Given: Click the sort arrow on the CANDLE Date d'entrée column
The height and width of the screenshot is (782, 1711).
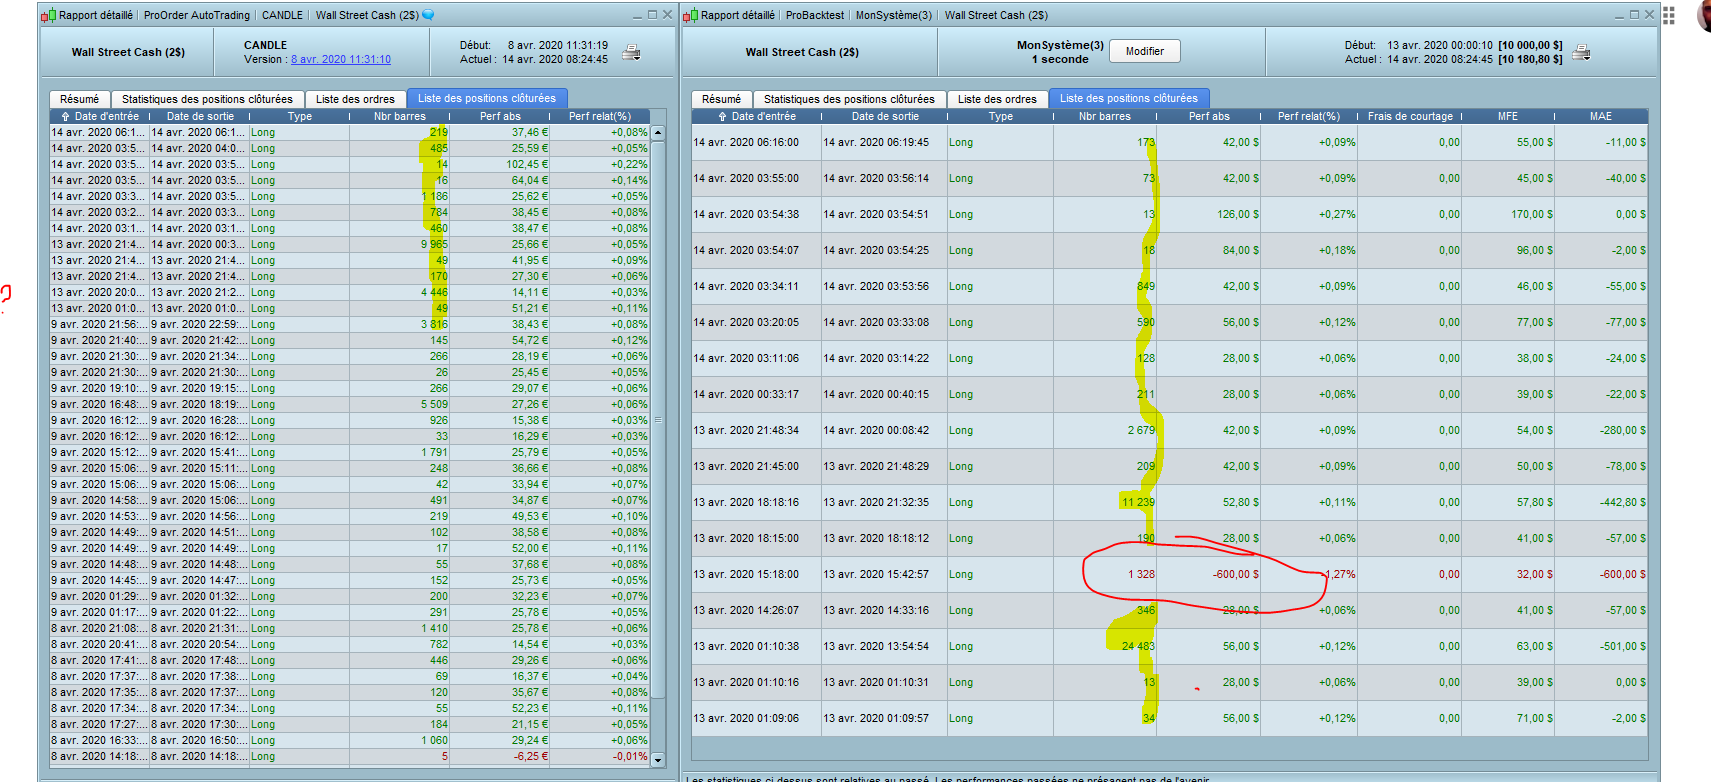Looking at the screenshot, I should coord(65,116).
